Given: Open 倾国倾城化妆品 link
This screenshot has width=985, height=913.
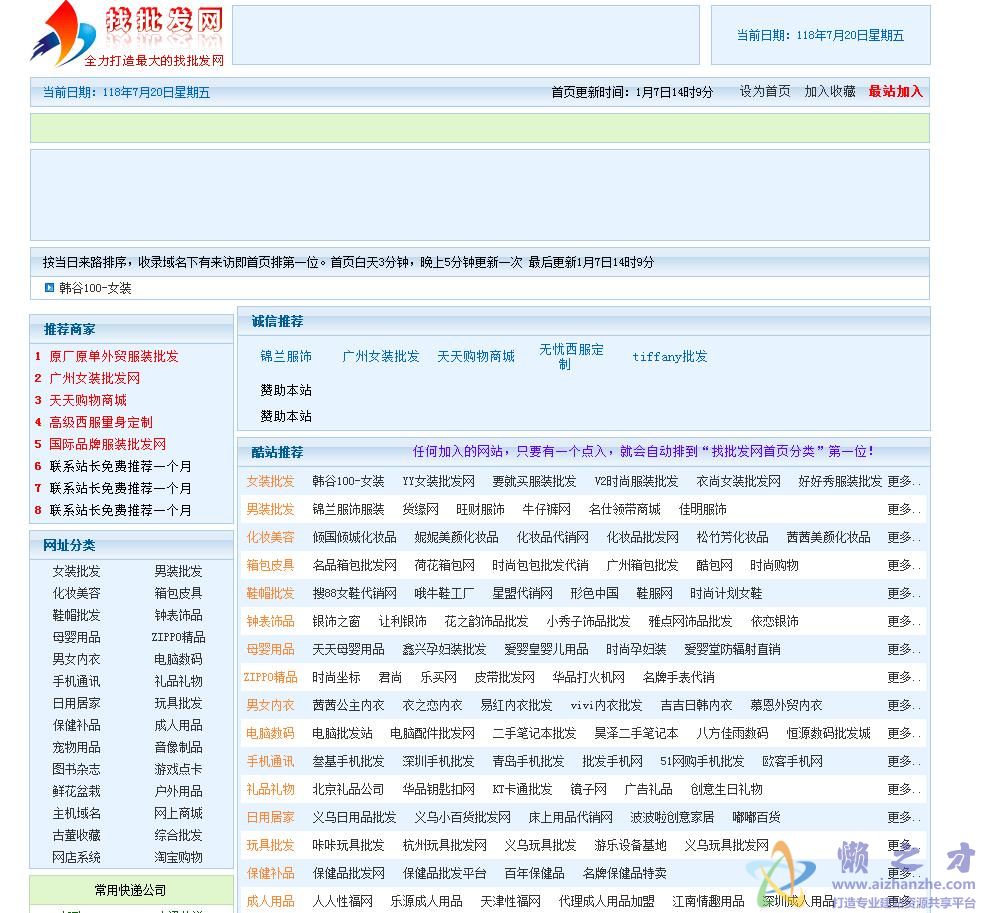Looking at the screenshot, I should coord(354,537).
